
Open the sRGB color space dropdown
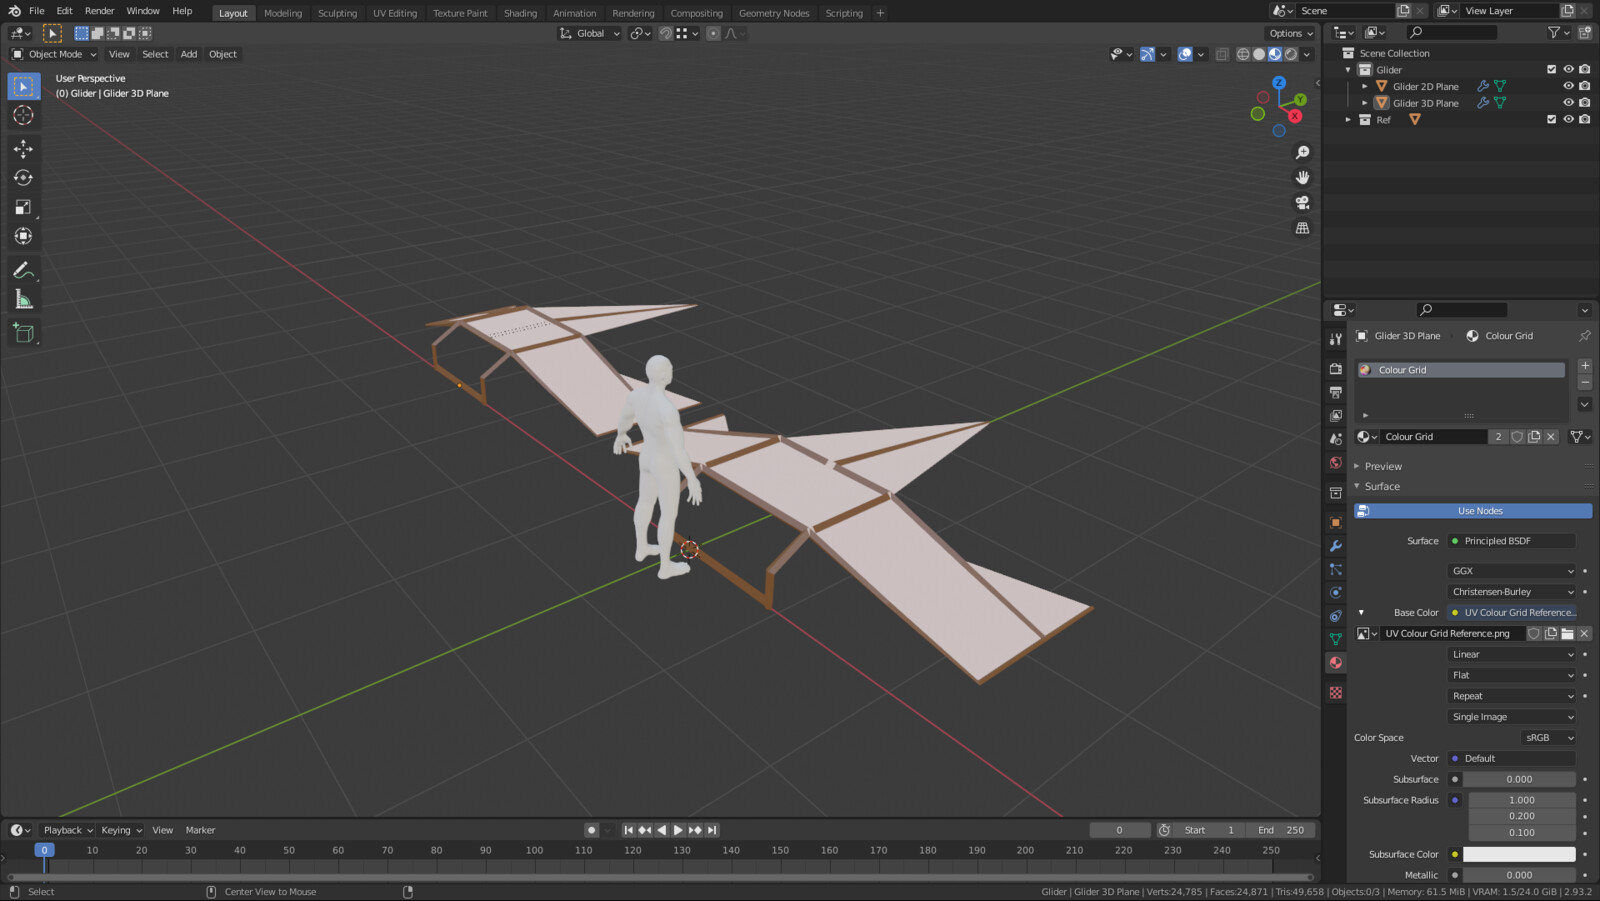(x=1549, y=738)
